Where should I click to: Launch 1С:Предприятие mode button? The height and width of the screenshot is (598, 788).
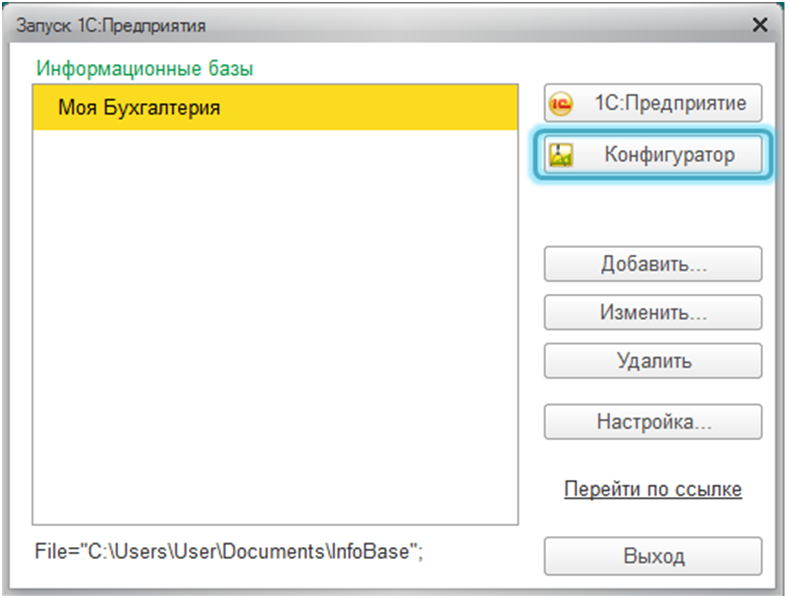pos(653,103)
